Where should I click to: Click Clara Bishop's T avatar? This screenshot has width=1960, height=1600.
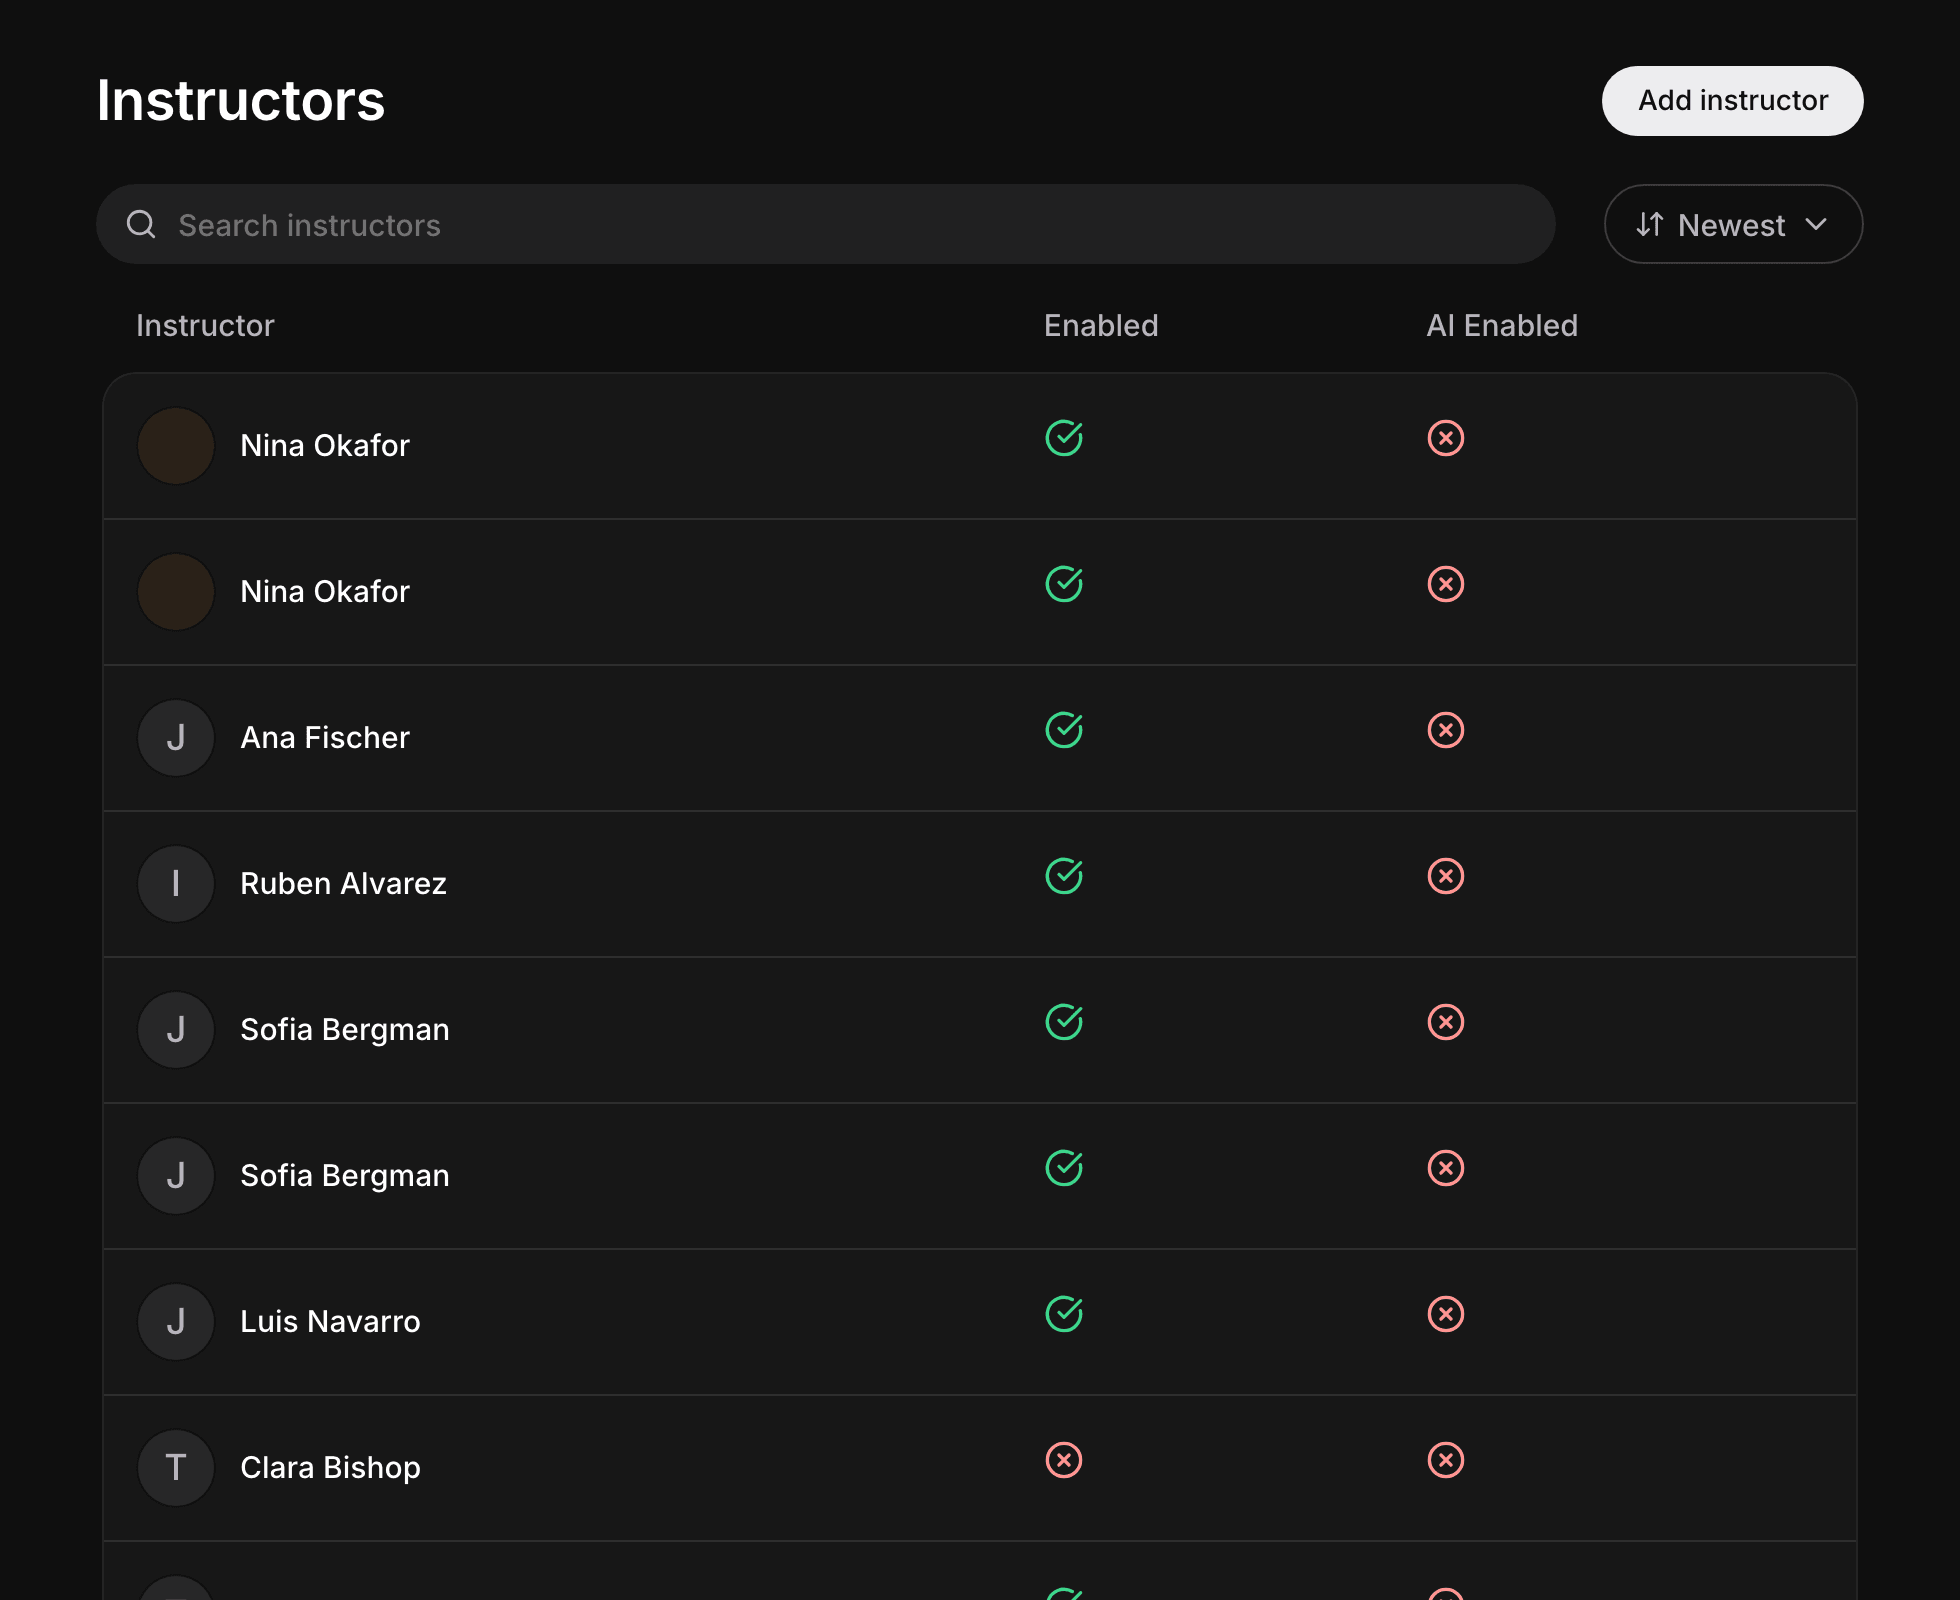(176, 1468)
